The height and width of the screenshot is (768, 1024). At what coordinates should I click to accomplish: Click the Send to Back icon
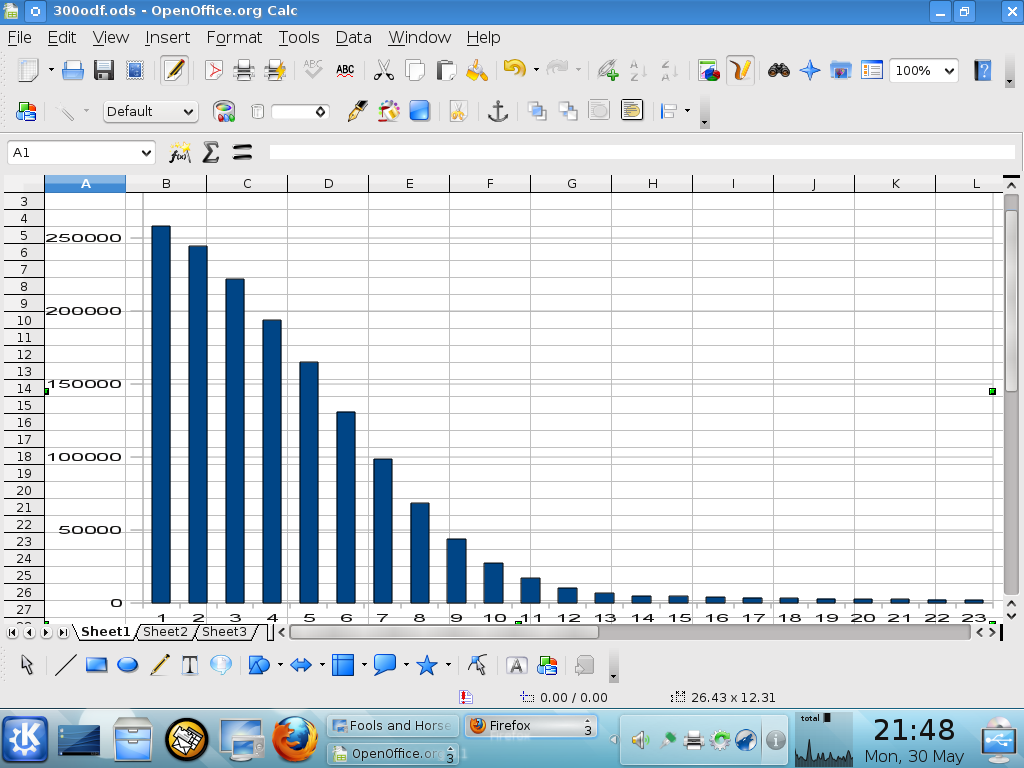(568, 112)
